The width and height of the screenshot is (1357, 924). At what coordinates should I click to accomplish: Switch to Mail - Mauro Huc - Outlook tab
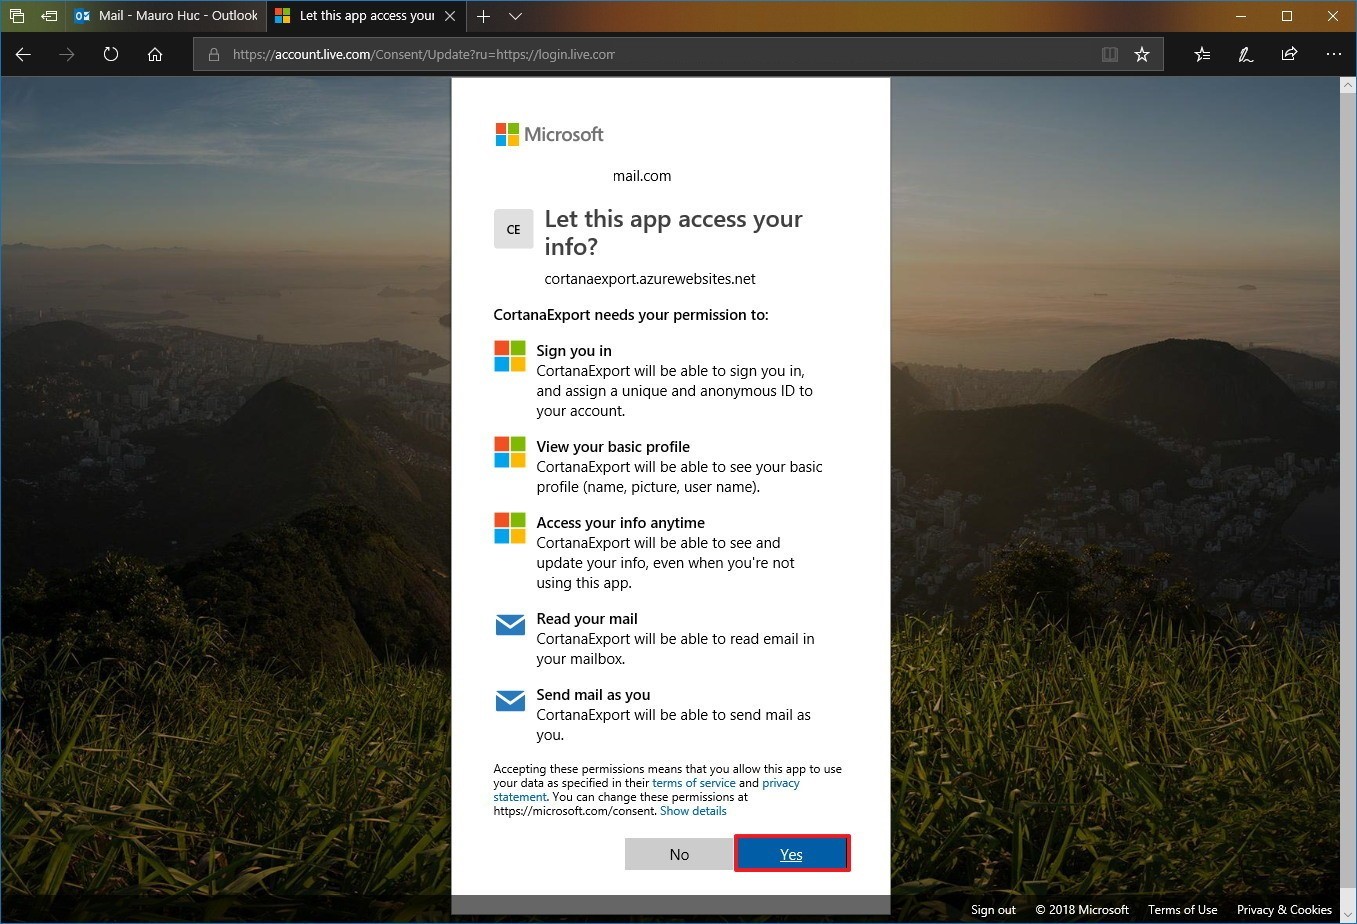tap(166, 16)
